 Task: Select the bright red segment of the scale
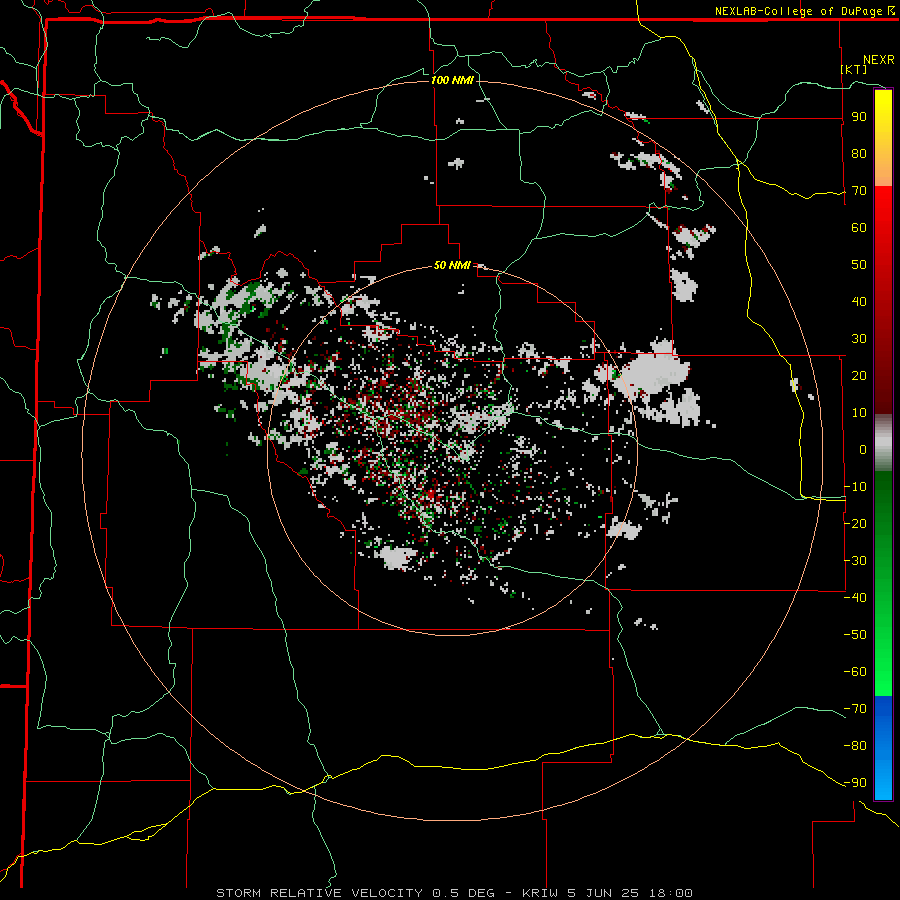coord(883,230)
